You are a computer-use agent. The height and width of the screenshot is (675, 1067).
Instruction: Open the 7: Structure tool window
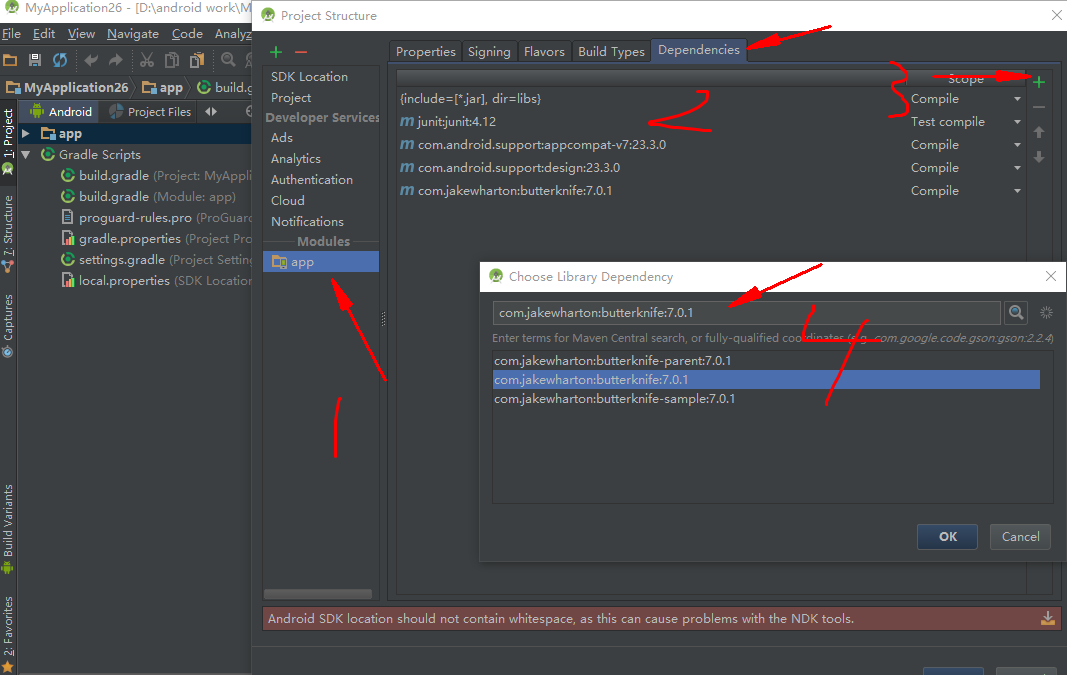coord(8,234)
